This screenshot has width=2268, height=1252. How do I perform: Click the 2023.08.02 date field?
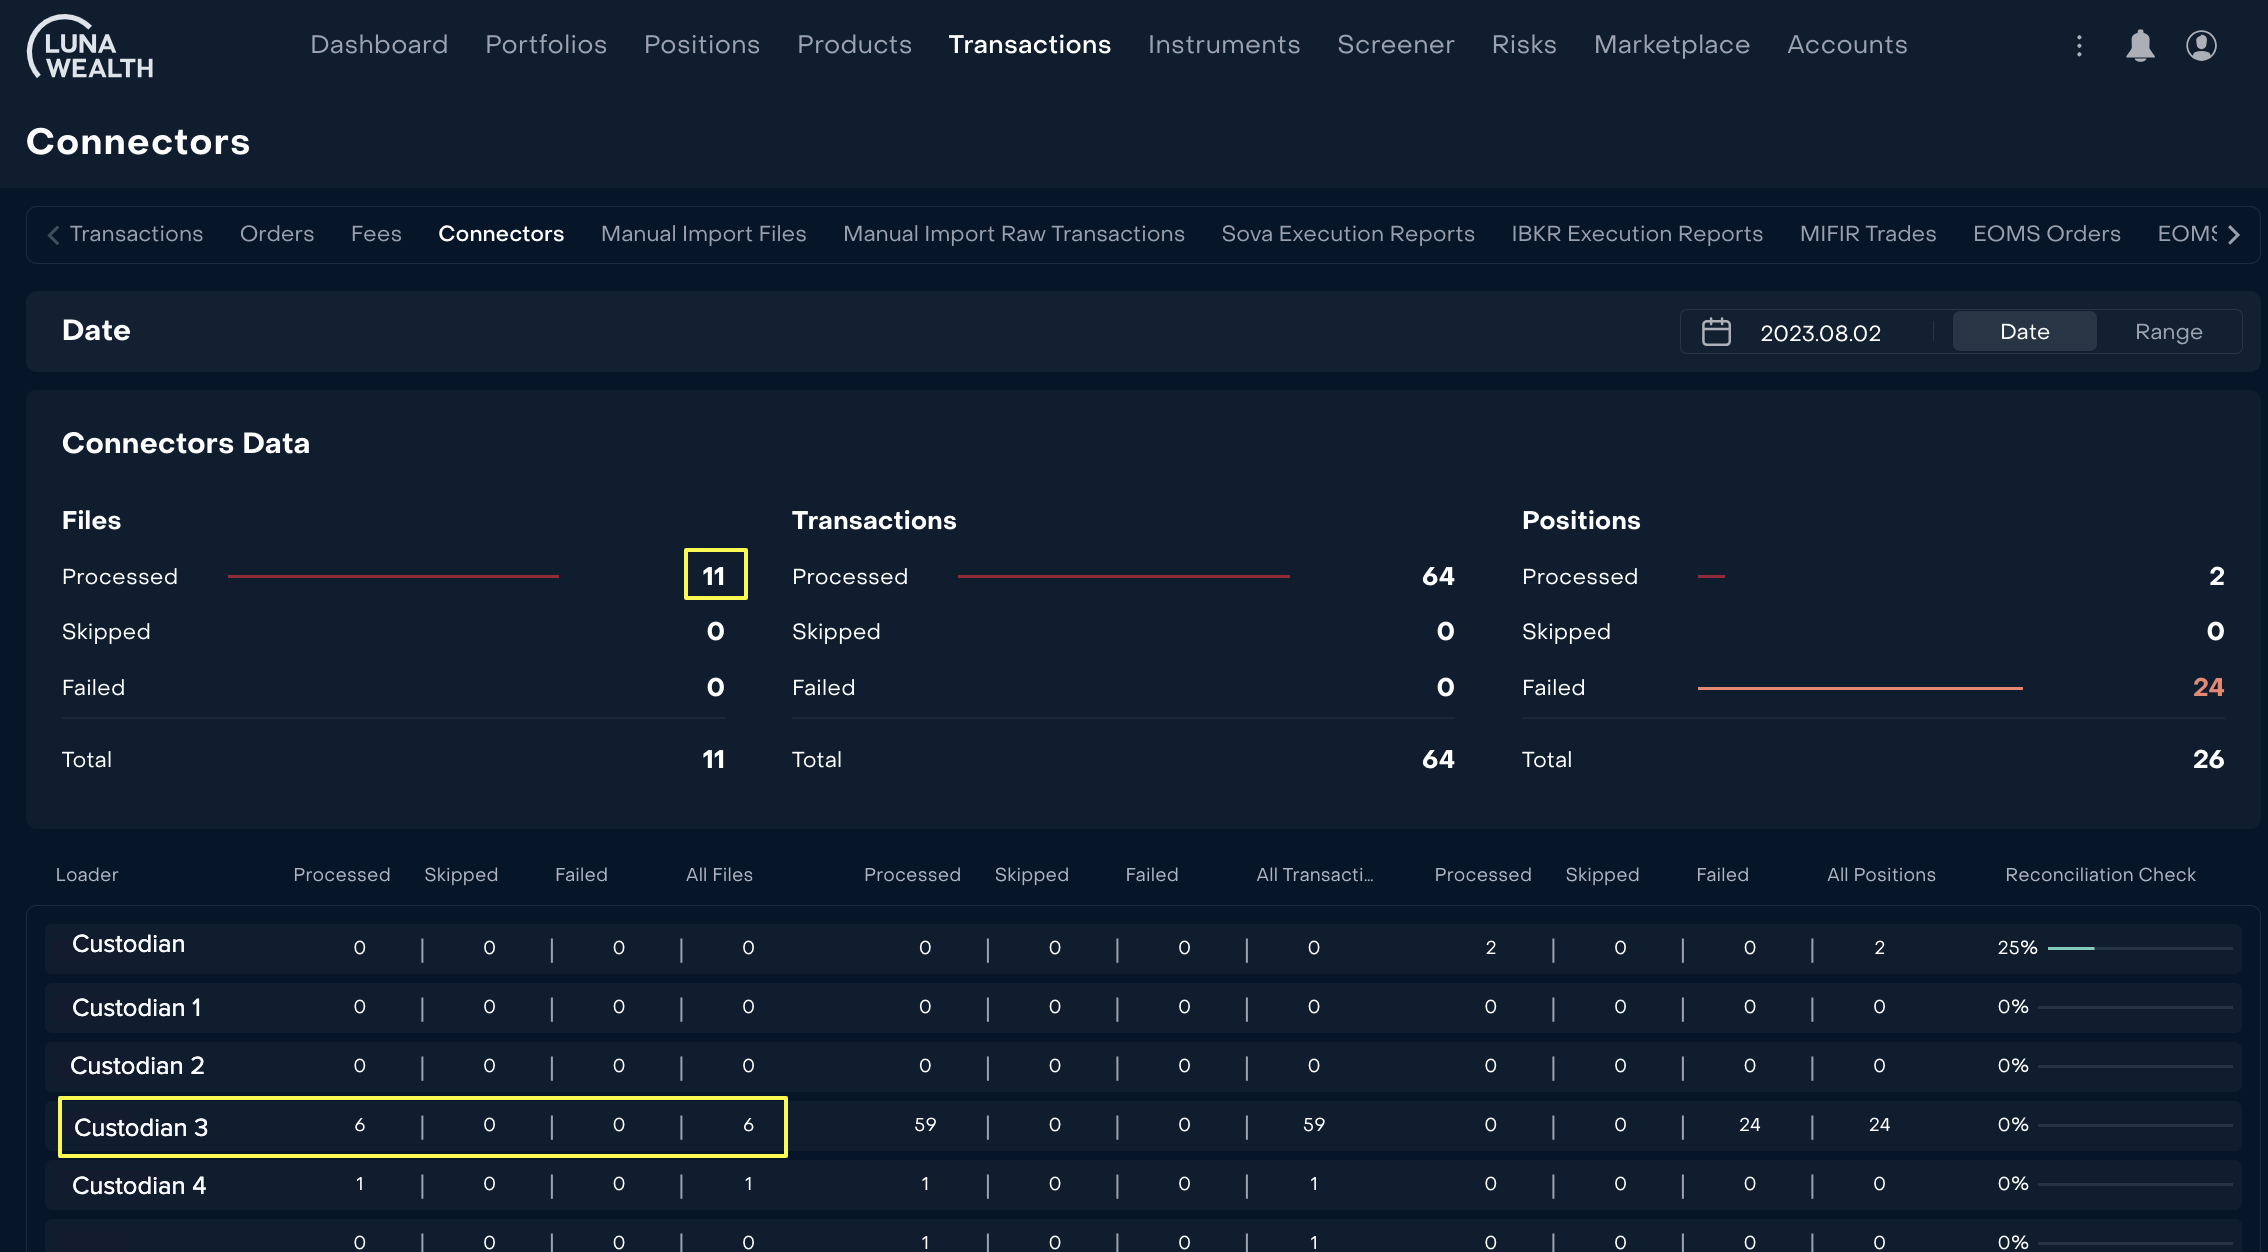1820,333
